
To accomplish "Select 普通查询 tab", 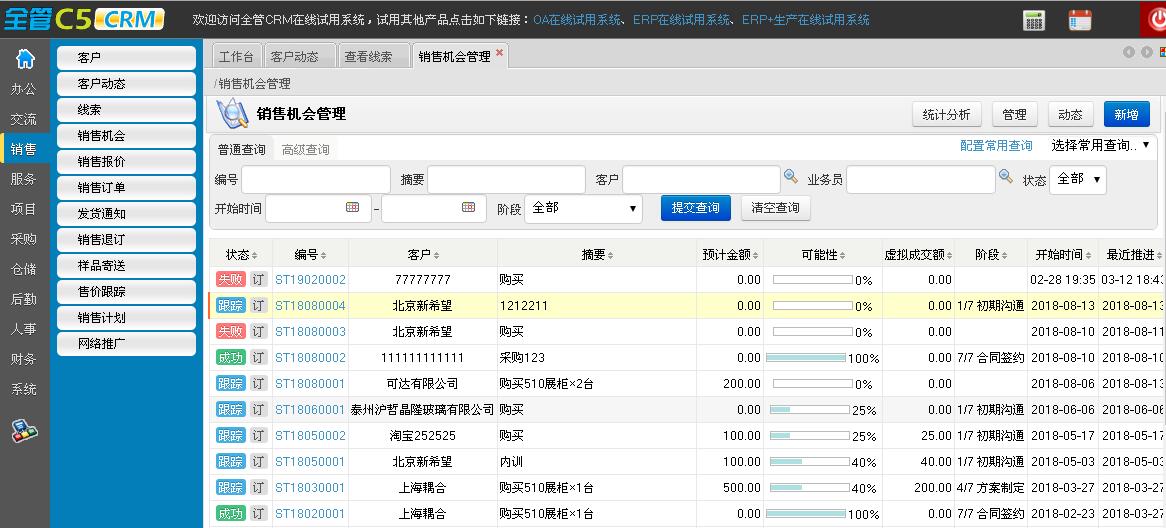I will click(242, 149).
